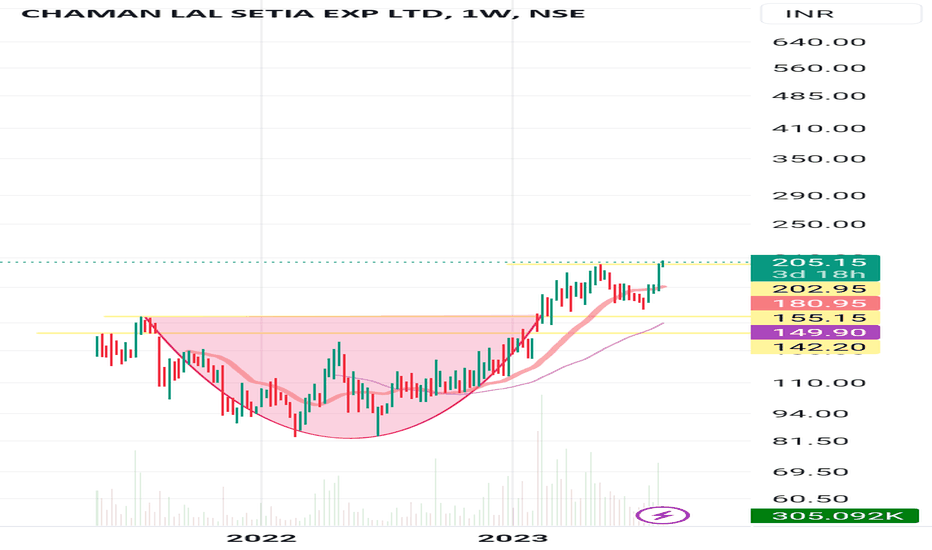Click the 149.90 purple moving average label
The image size is (932, 550).
815,332
